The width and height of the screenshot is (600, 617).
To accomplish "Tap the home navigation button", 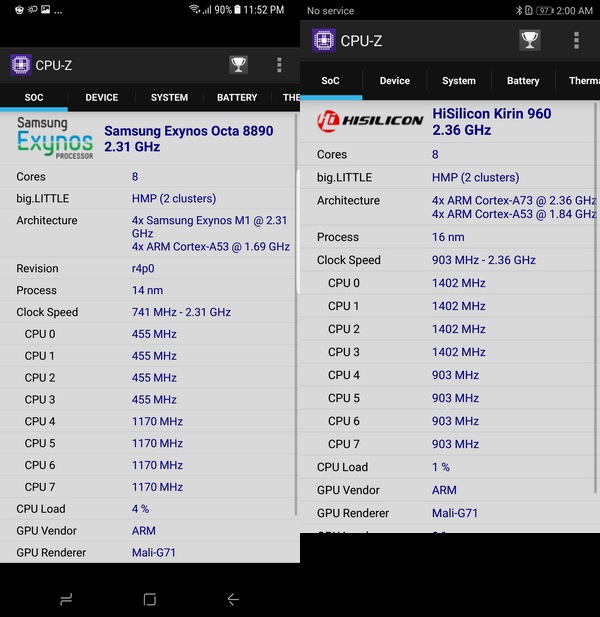I will coord(150,599).
